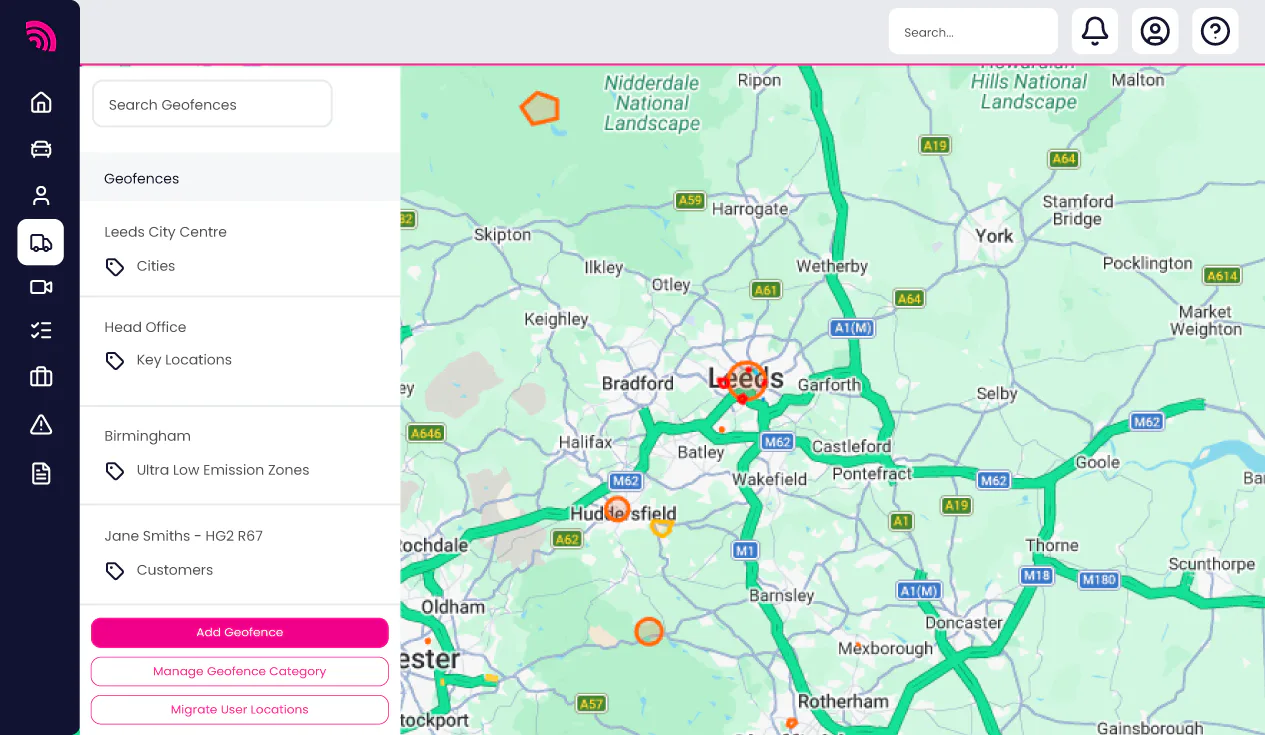Viewport: 1265px width, 735px height.
Task: Open the notifications bell icon
Action: coord(1095,31)
